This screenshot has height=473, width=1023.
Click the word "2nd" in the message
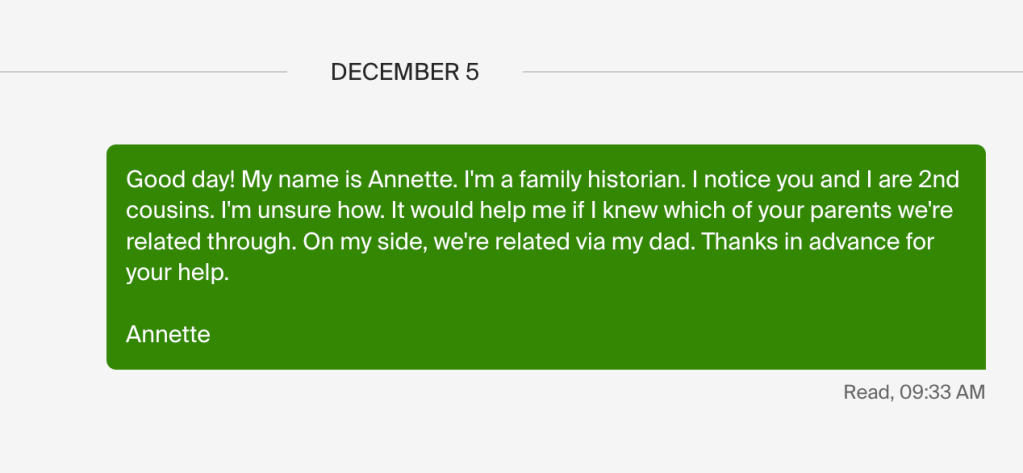click(938, 180)
